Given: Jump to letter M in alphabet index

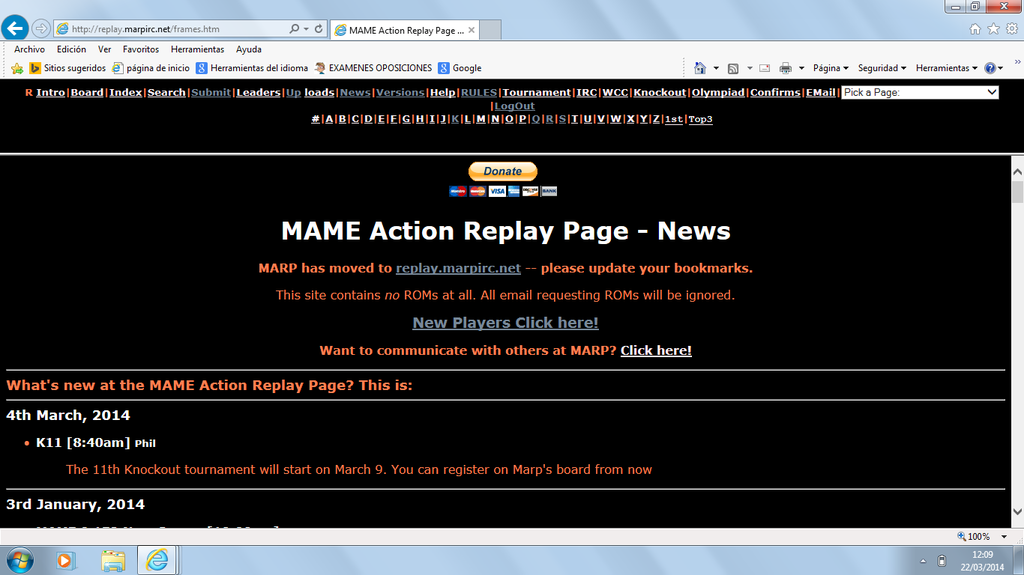Looking at the screenshot, I should tap(481, 119).
